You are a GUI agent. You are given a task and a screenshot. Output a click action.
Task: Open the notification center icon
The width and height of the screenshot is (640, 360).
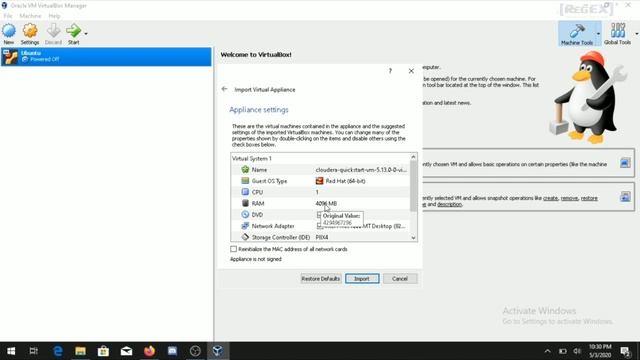(x=625, y=351)
